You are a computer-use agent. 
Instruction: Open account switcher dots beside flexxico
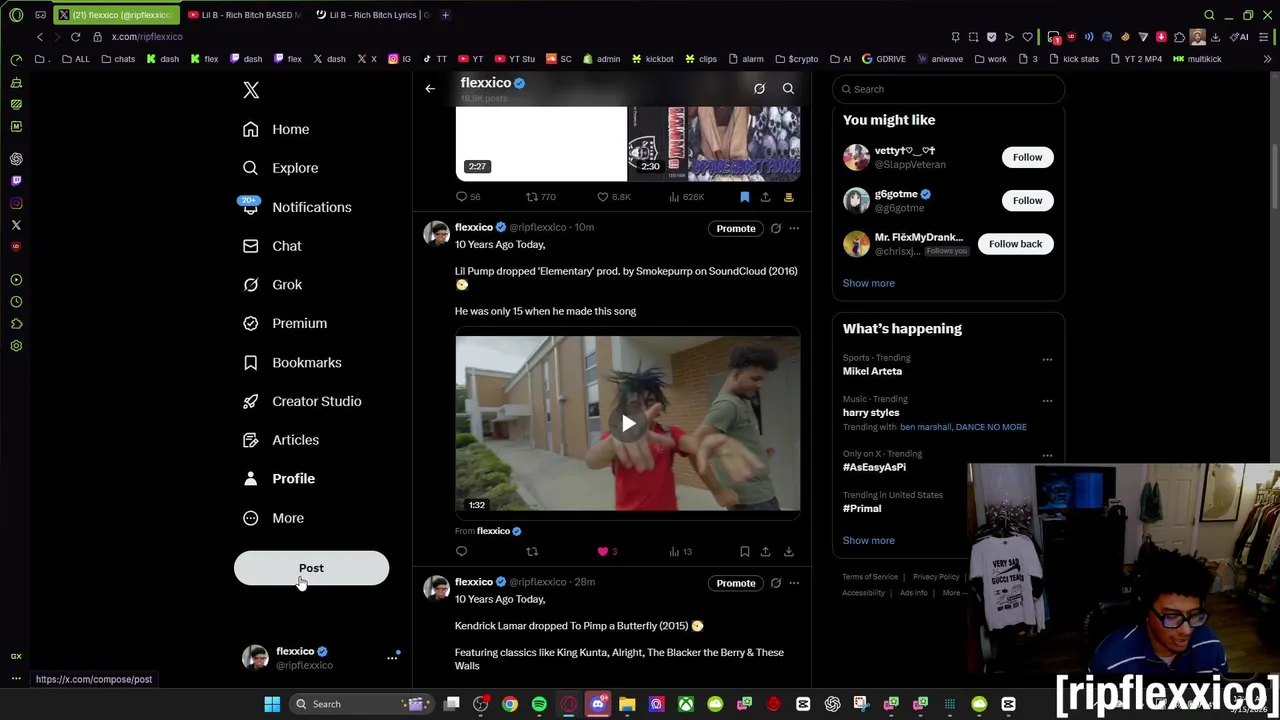(392, 657)
